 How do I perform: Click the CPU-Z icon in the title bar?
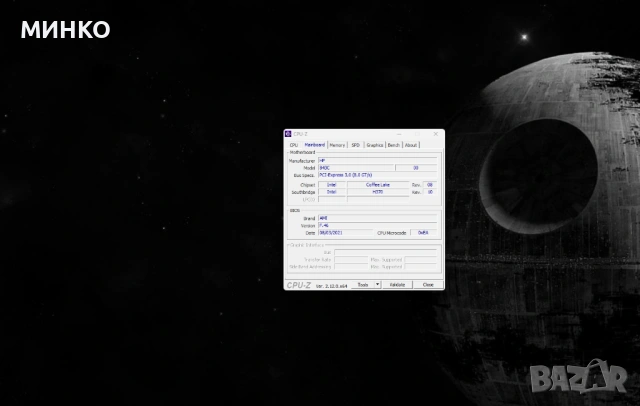tap(288, 134)
